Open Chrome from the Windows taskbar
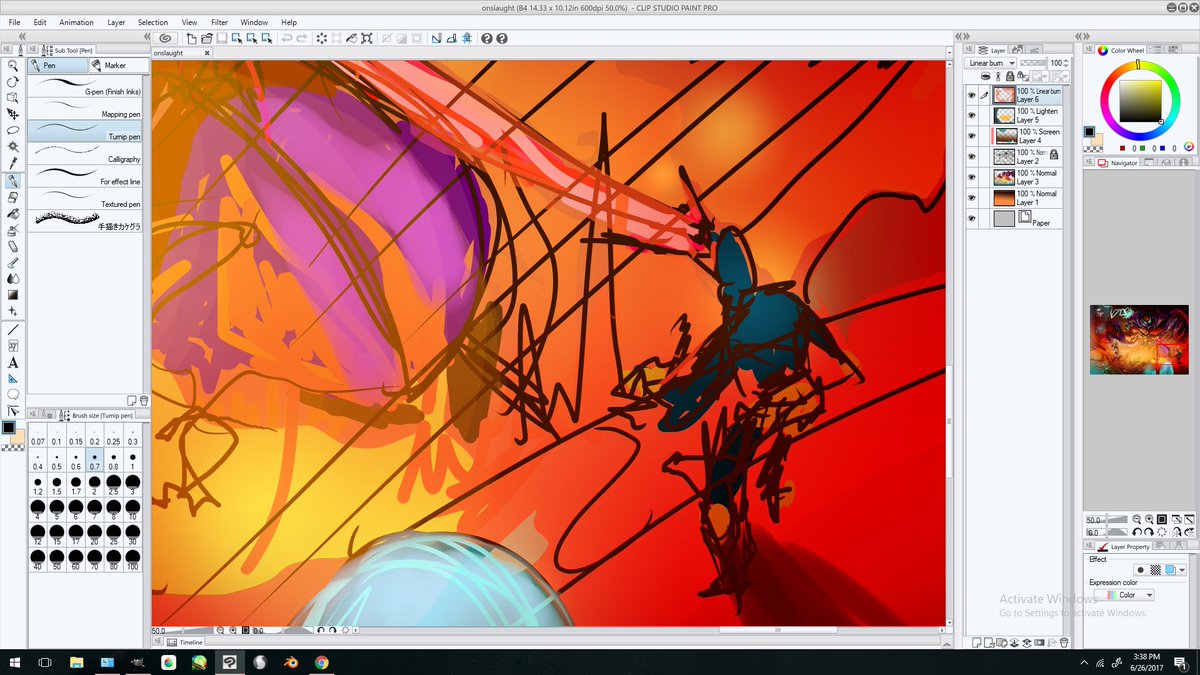1200x675 pixels. (x=321, y=662)
